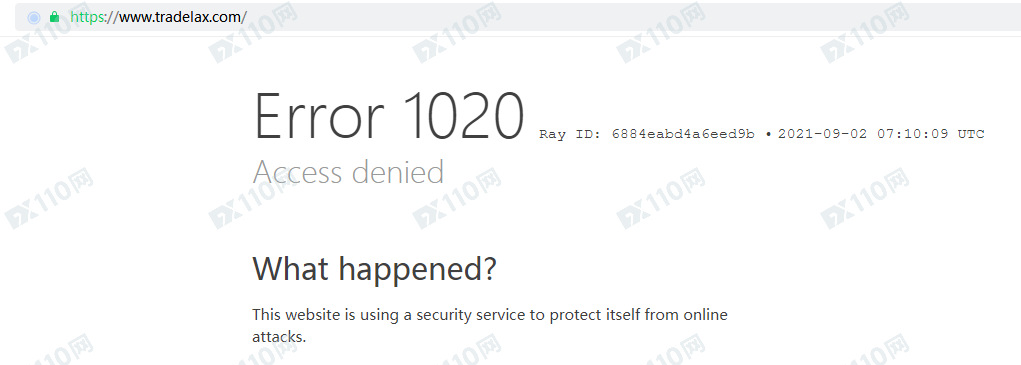Click the green https protocol text
Screen dimensions: 1021x365
[87, 18]
